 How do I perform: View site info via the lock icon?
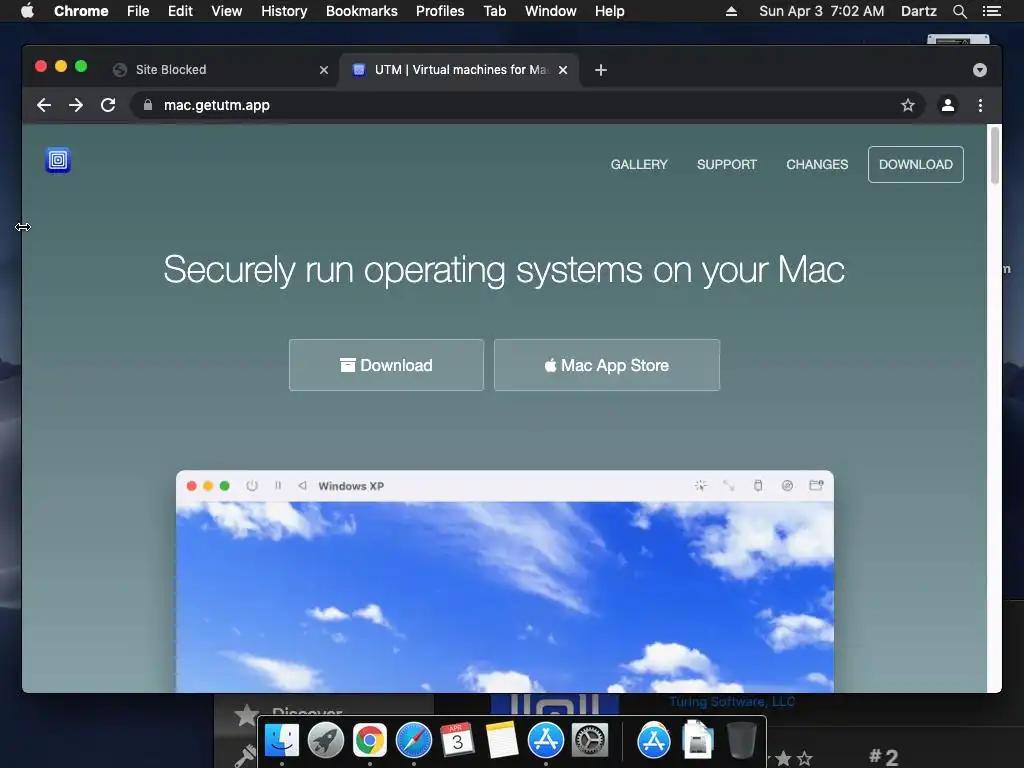(x=148, y=105)
